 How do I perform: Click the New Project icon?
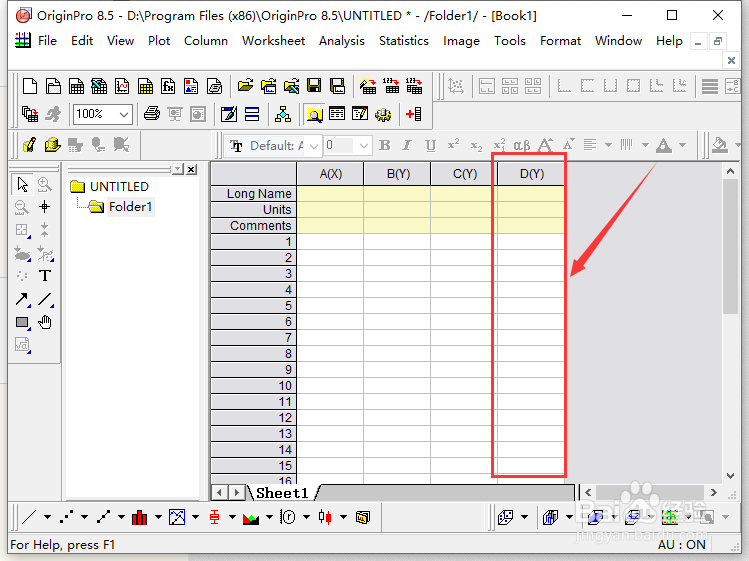click(30, 86)
